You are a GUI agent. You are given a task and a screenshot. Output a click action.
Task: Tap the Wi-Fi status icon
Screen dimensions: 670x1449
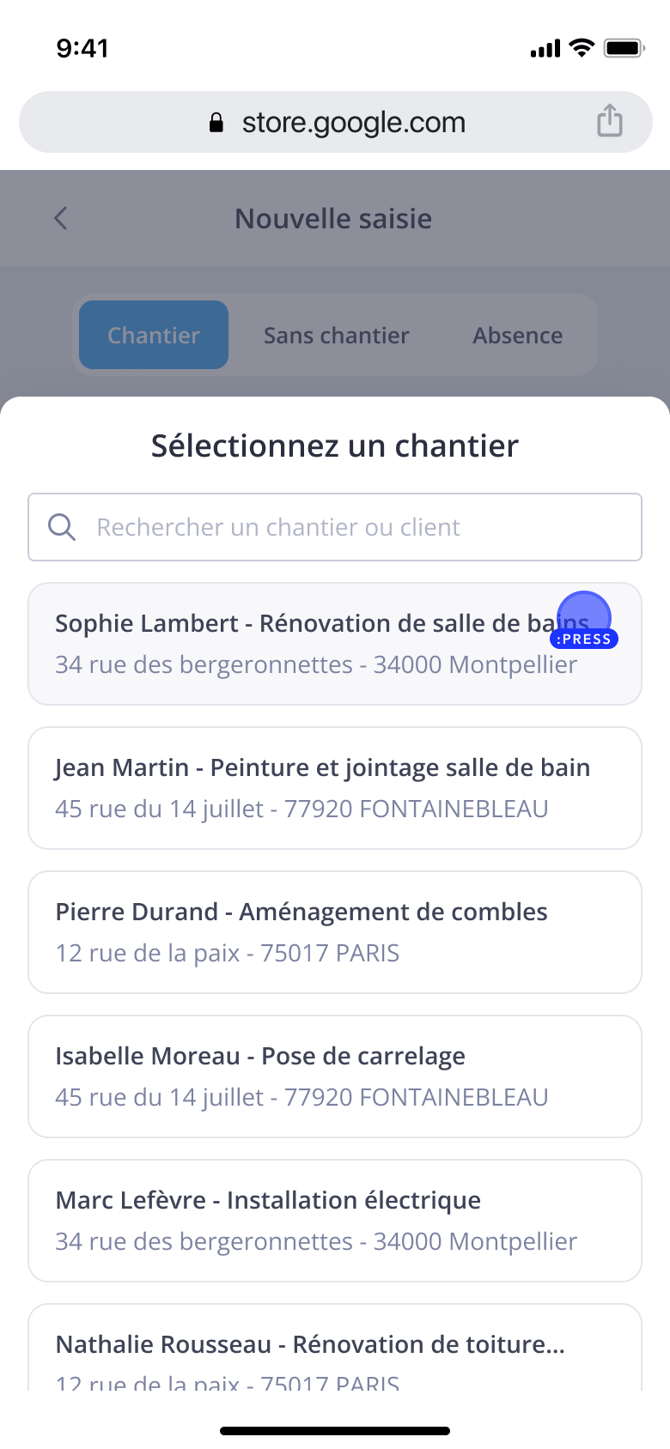coord(580,48)
